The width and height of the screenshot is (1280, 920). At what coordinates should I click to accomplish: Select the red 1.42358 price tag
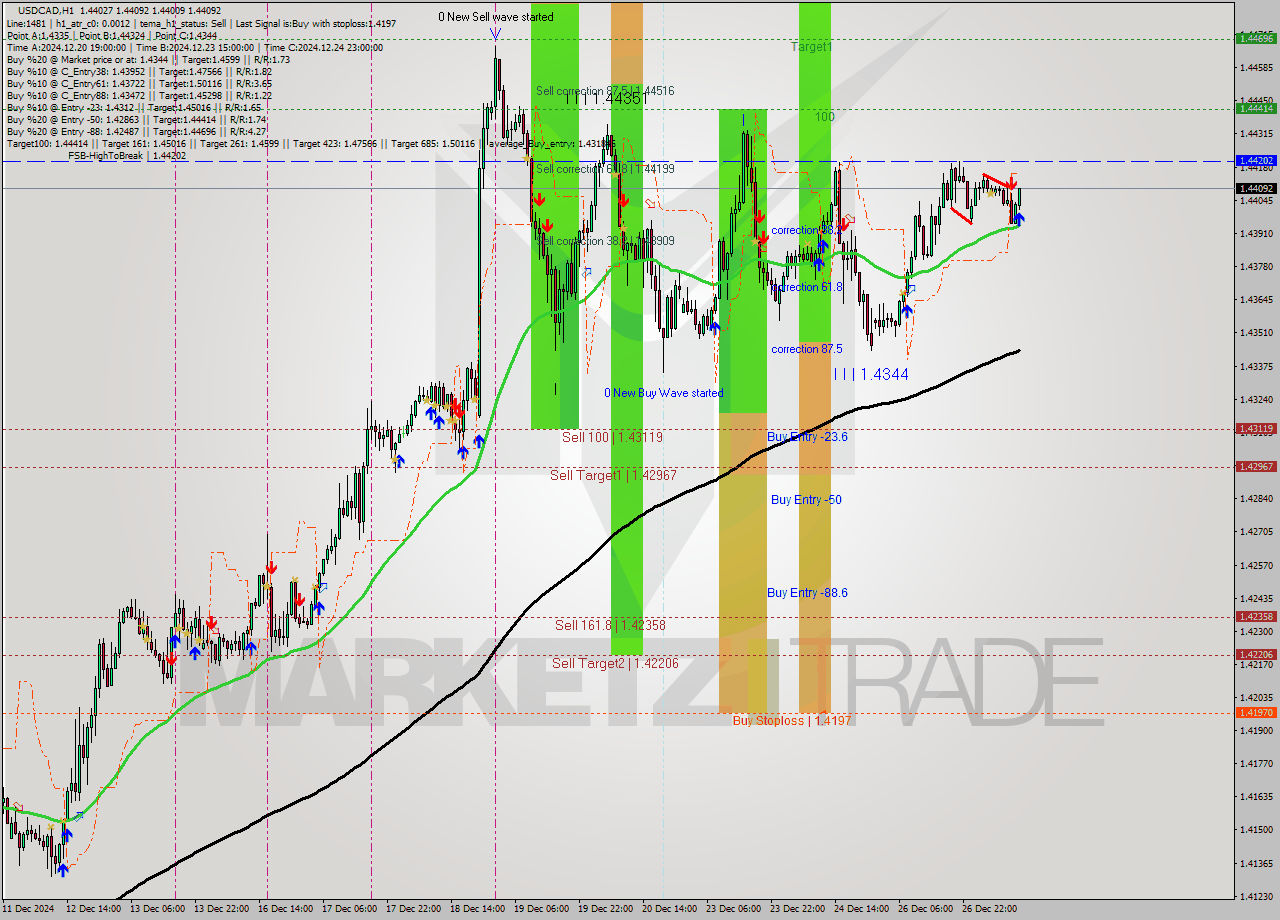1256,617
